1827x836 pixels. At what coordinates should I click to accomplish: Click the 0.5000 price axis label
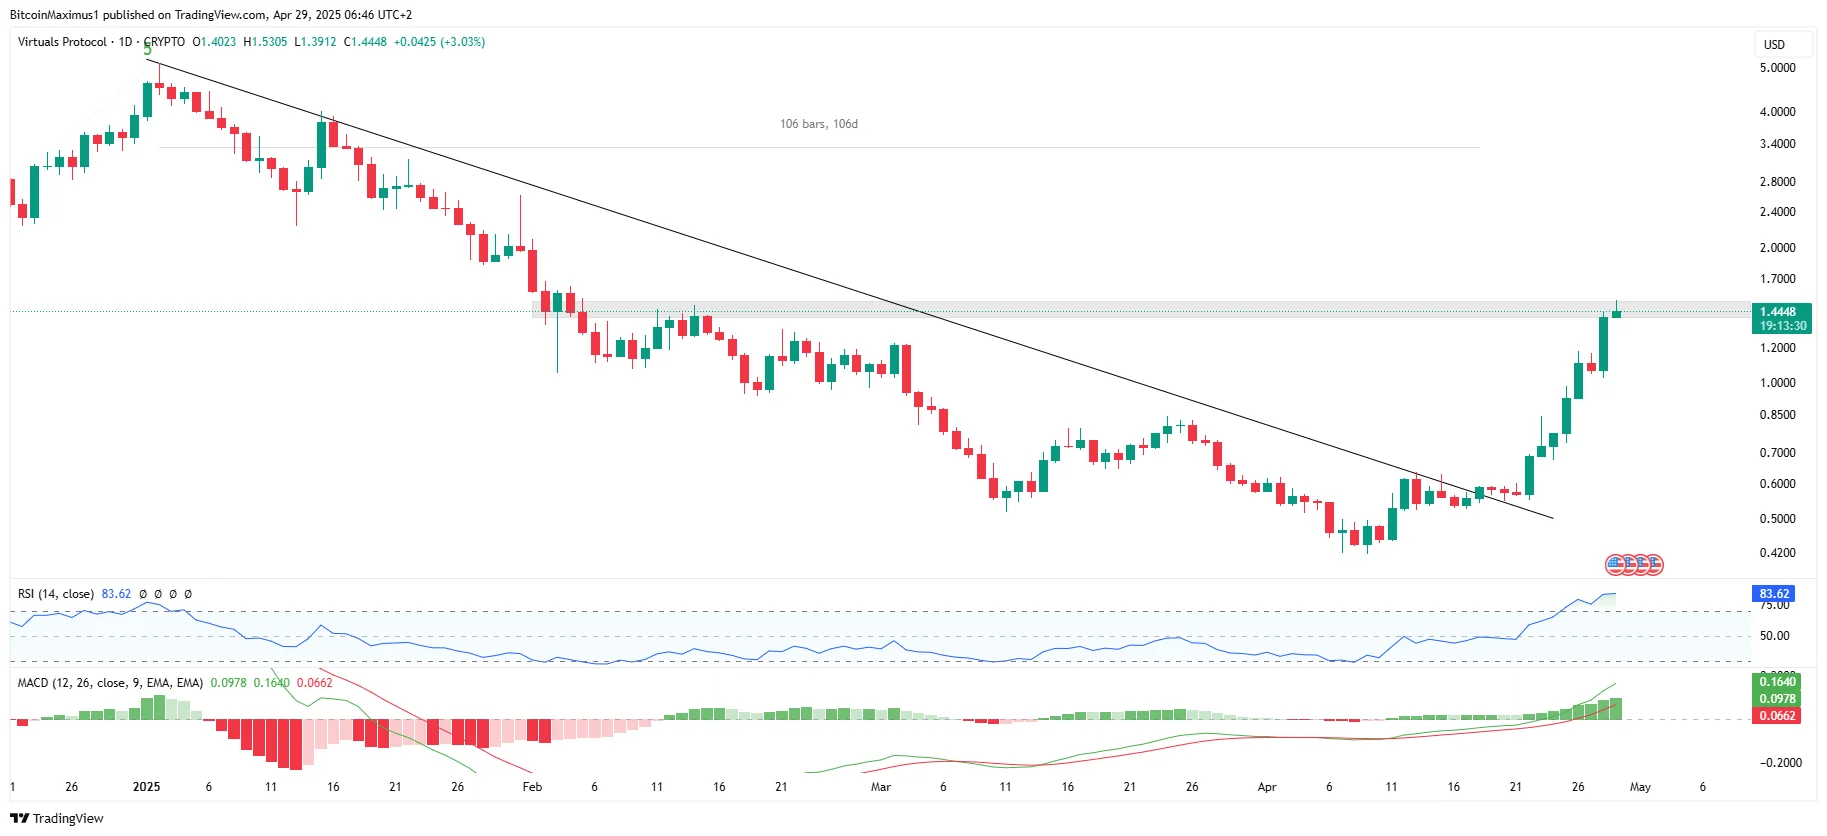click(1777, 519)
